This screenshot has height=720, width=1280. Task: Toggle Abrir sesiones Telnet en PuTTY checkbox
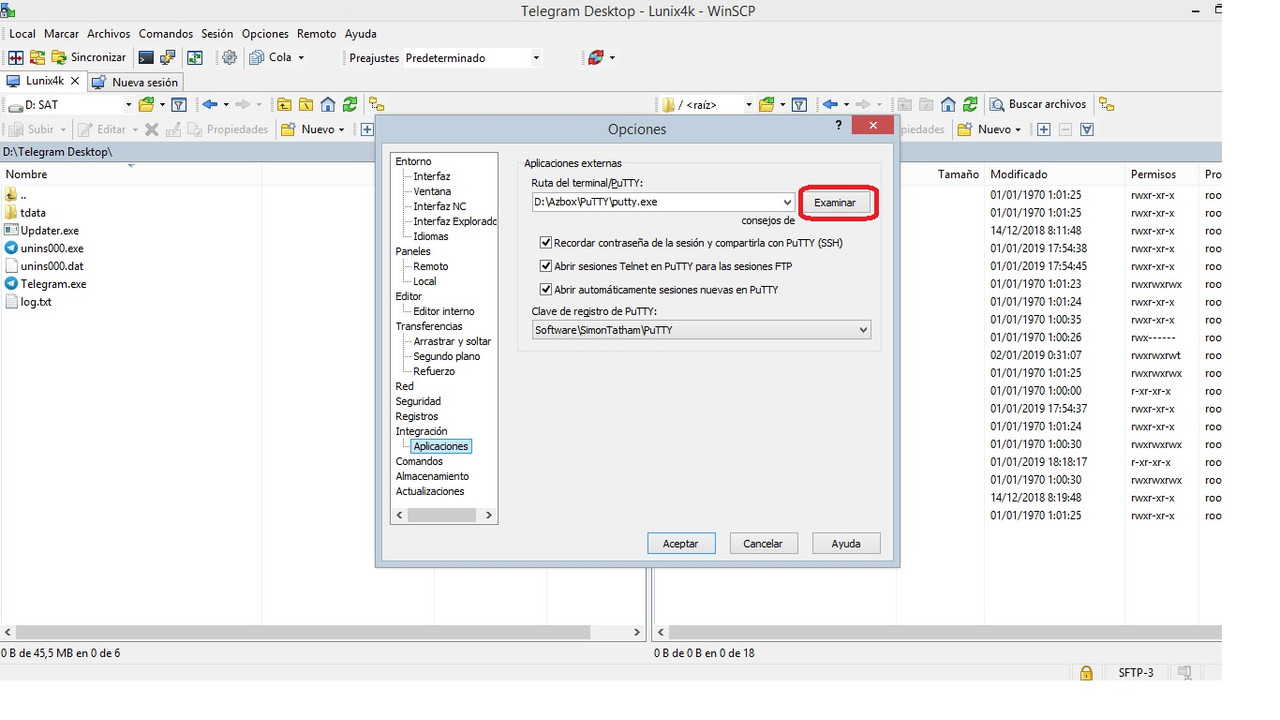[x=546, y=266]
